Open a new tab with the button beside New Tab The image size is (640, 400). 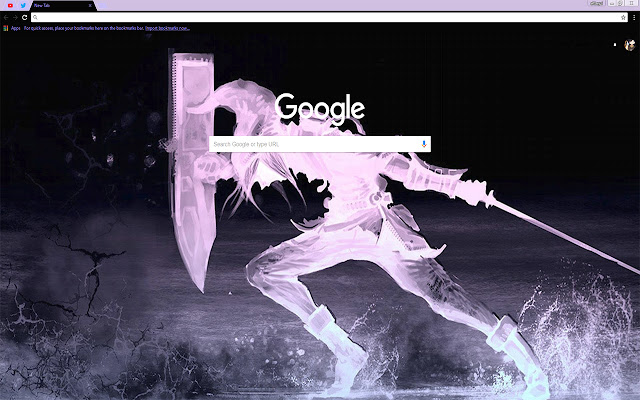102,5
